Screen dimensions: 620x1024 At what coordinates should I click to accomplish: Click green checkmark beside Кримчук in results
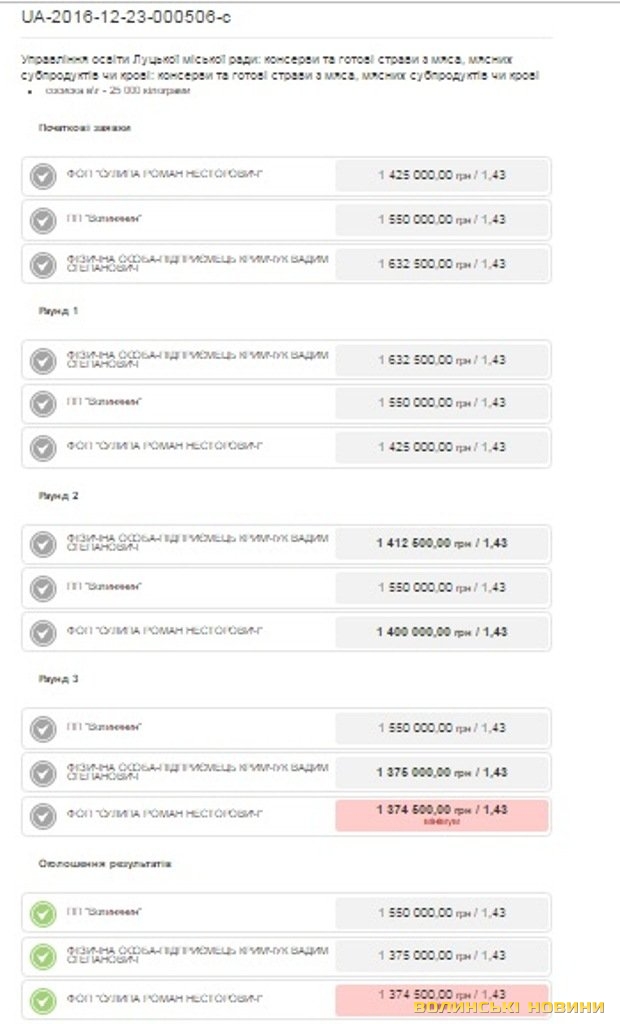click(42, 957)
